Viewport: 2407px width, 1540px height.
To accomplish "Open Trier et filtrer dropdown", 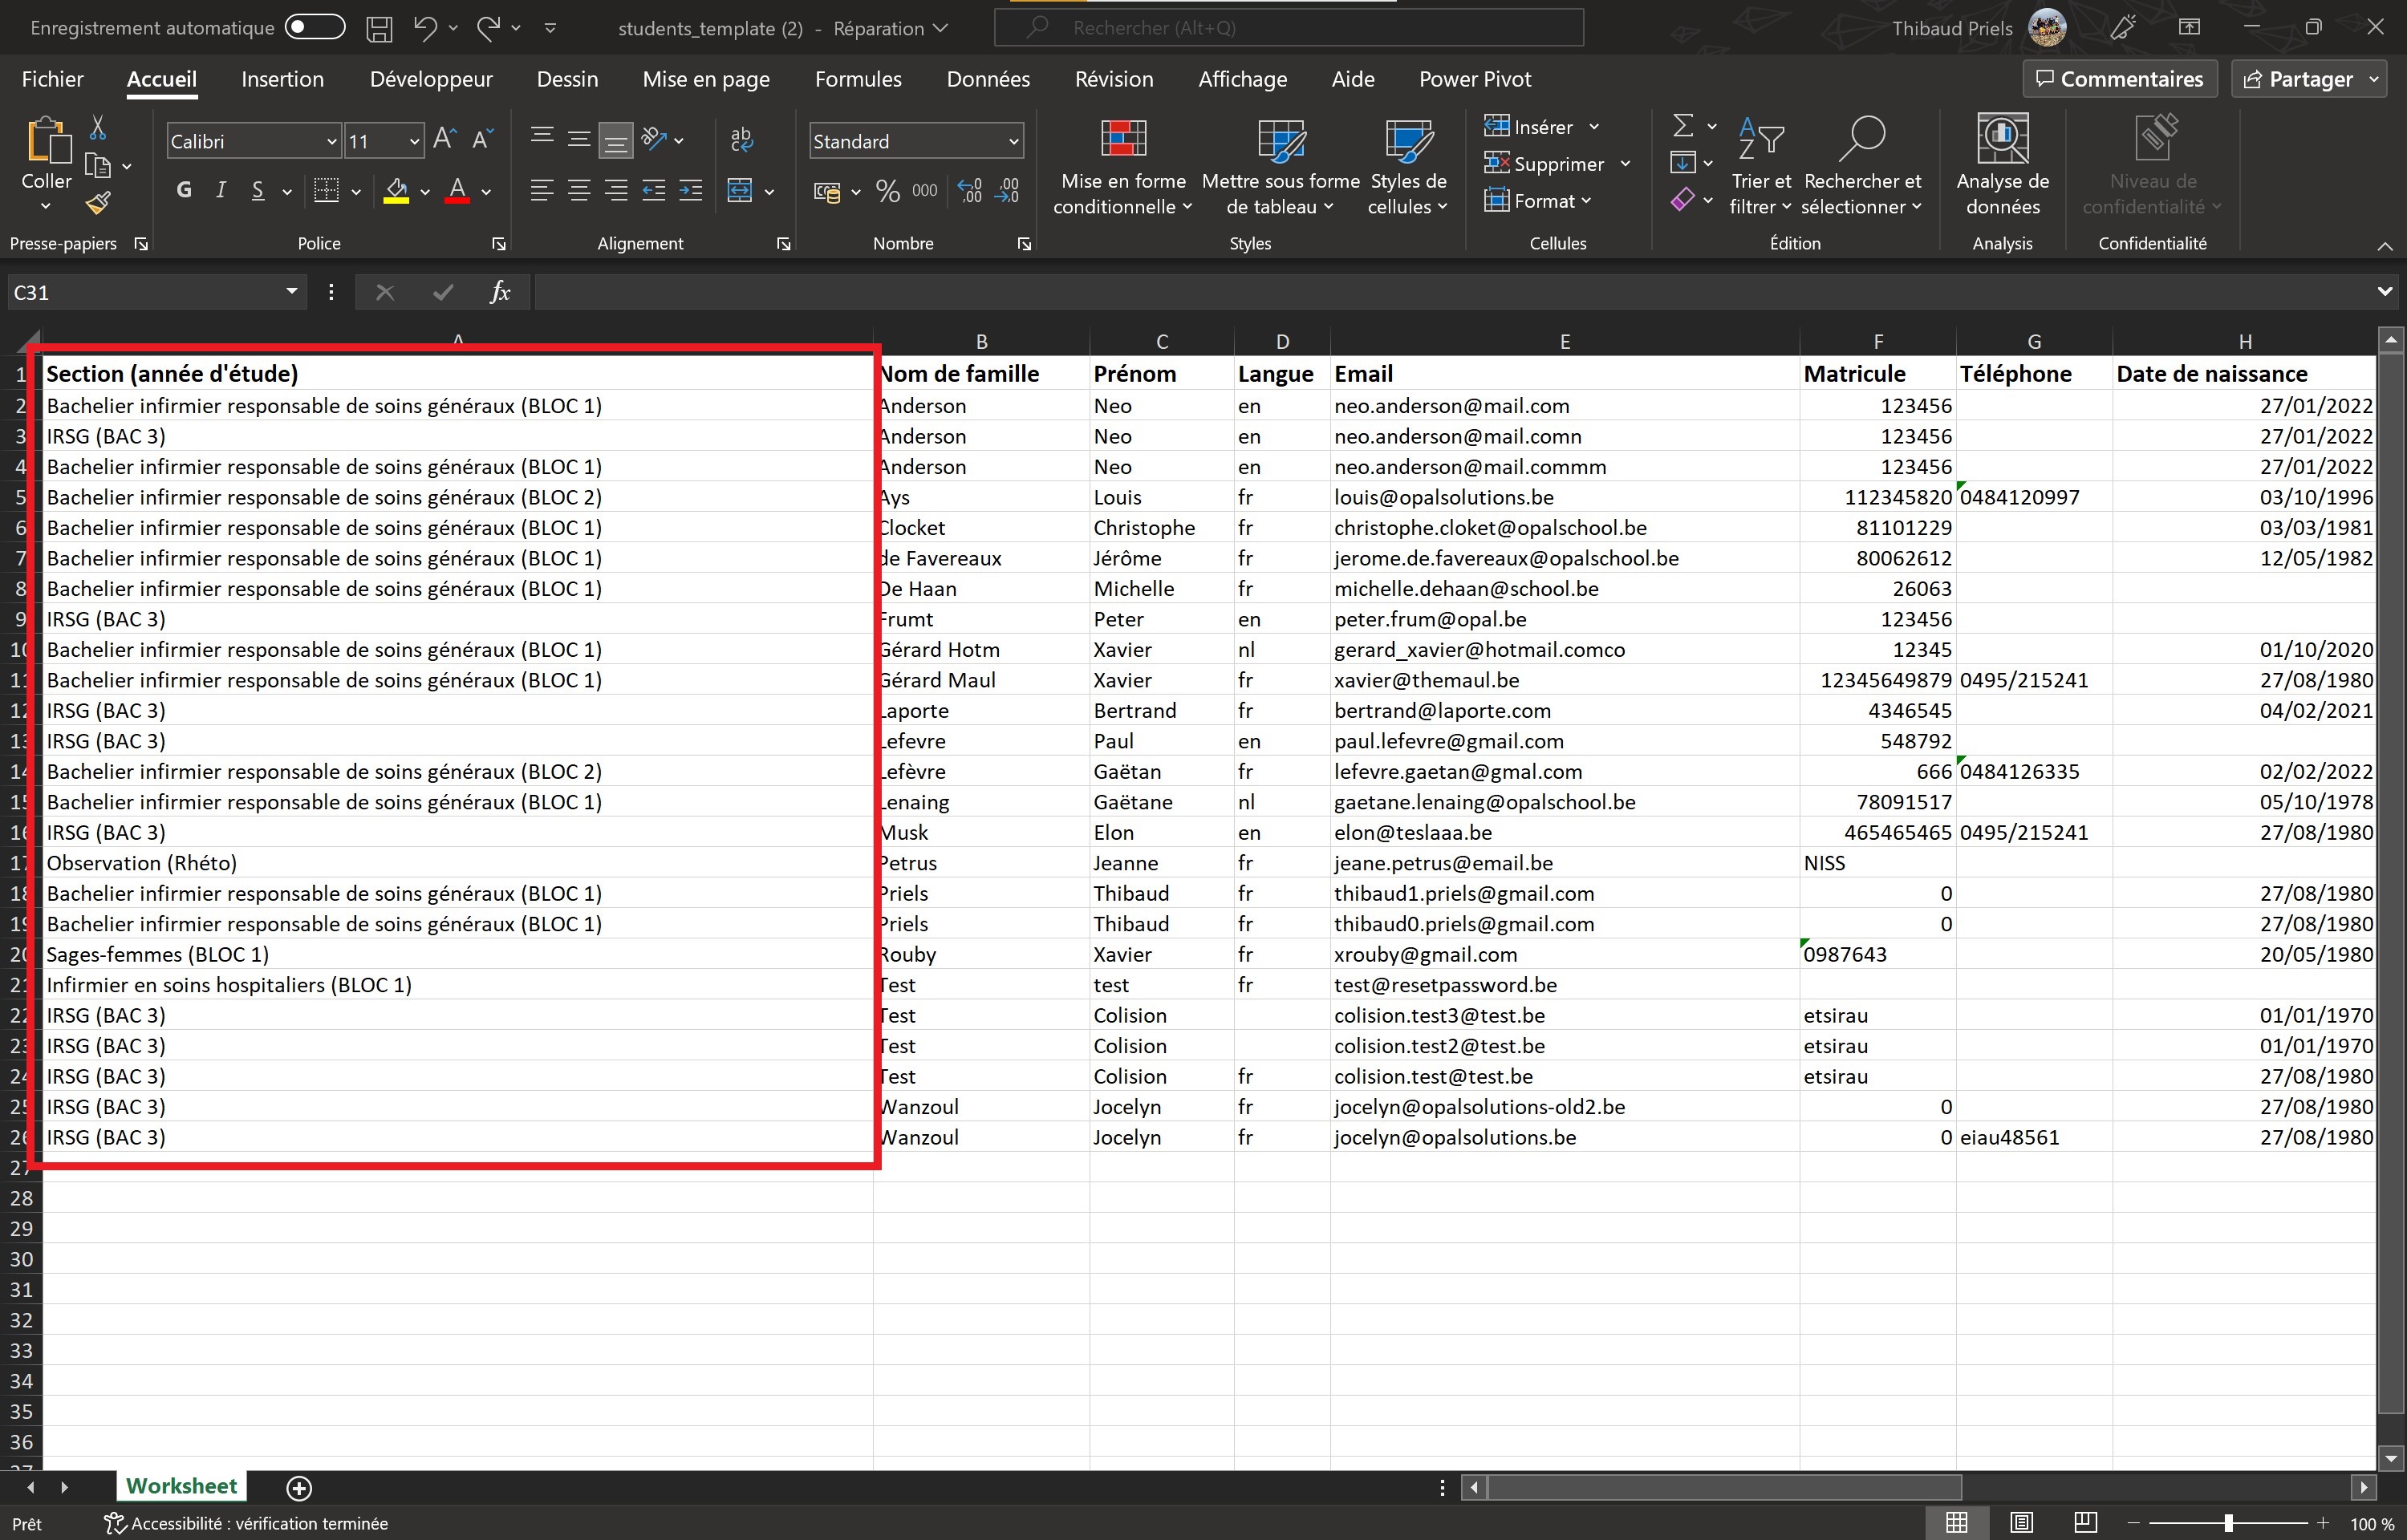I will coord(1761,165).
